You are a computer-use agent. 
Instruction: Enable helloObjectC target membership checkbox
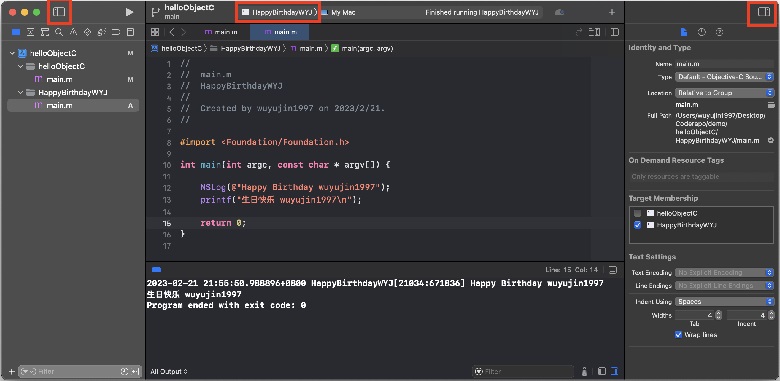[637, 213]
